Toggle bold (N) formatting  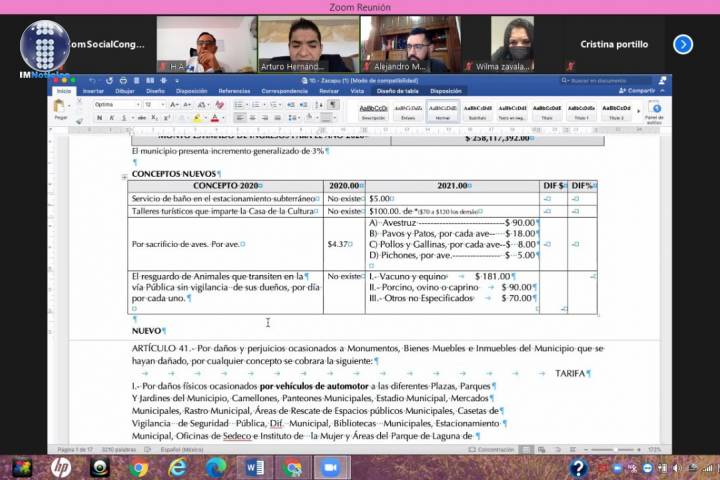point(99,118)
